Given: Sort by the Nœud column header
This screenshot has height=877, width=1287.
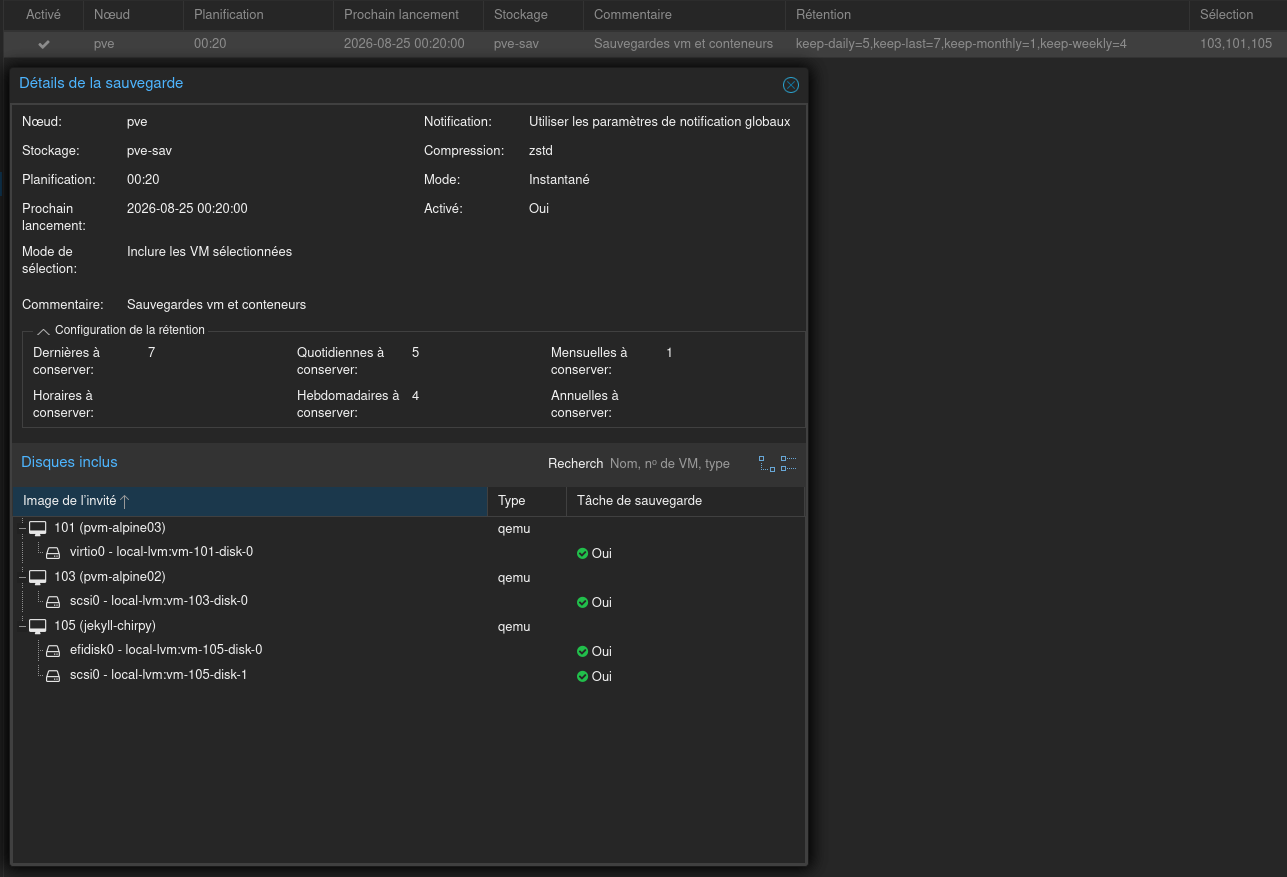Looking at the screenshot, I should point(133,15).
